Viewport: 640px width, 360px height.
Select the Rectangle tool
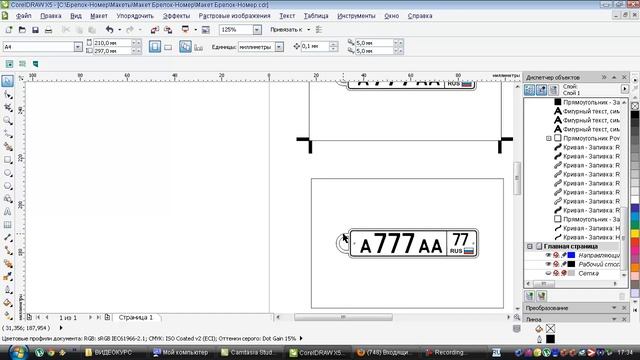coord(7,160)
